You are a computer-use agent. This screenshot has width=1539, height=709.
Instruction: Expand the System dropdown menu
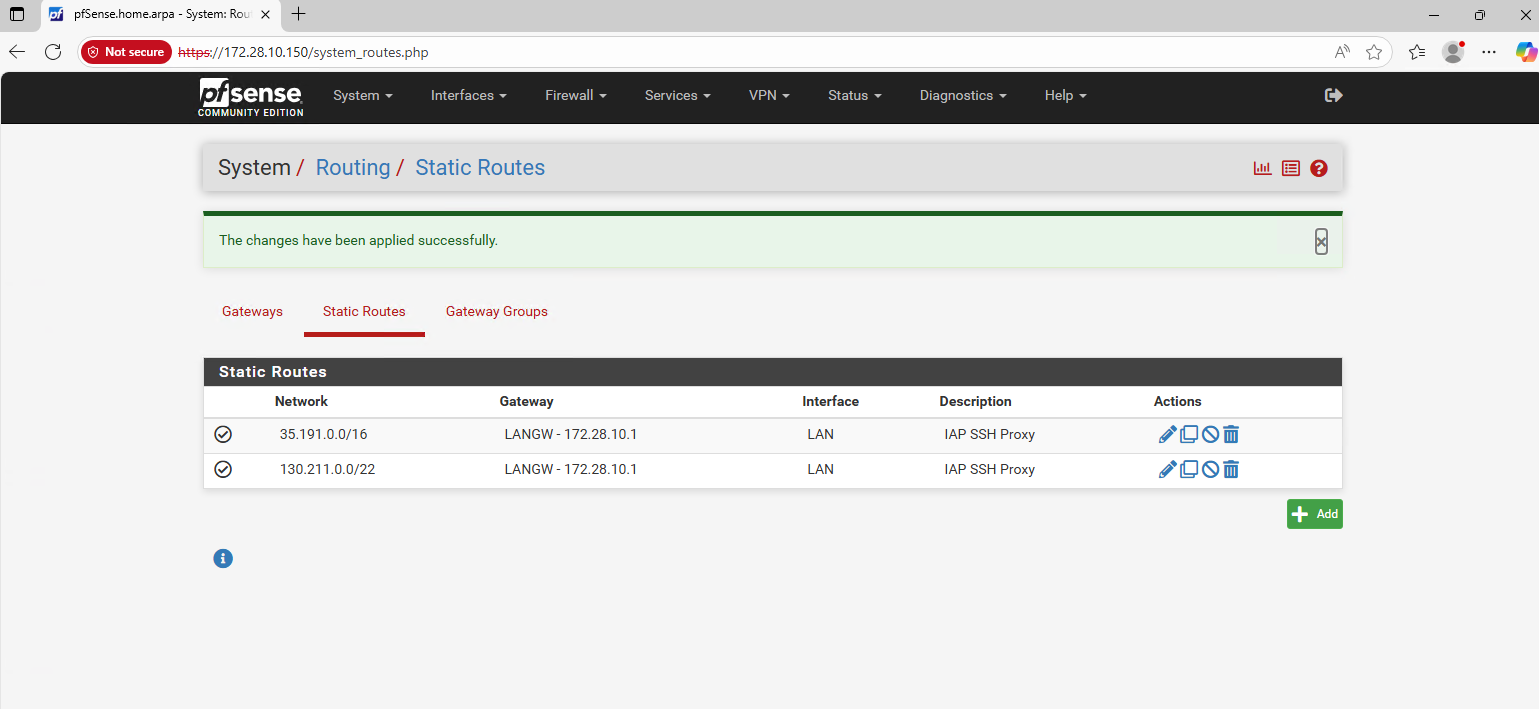362,95
